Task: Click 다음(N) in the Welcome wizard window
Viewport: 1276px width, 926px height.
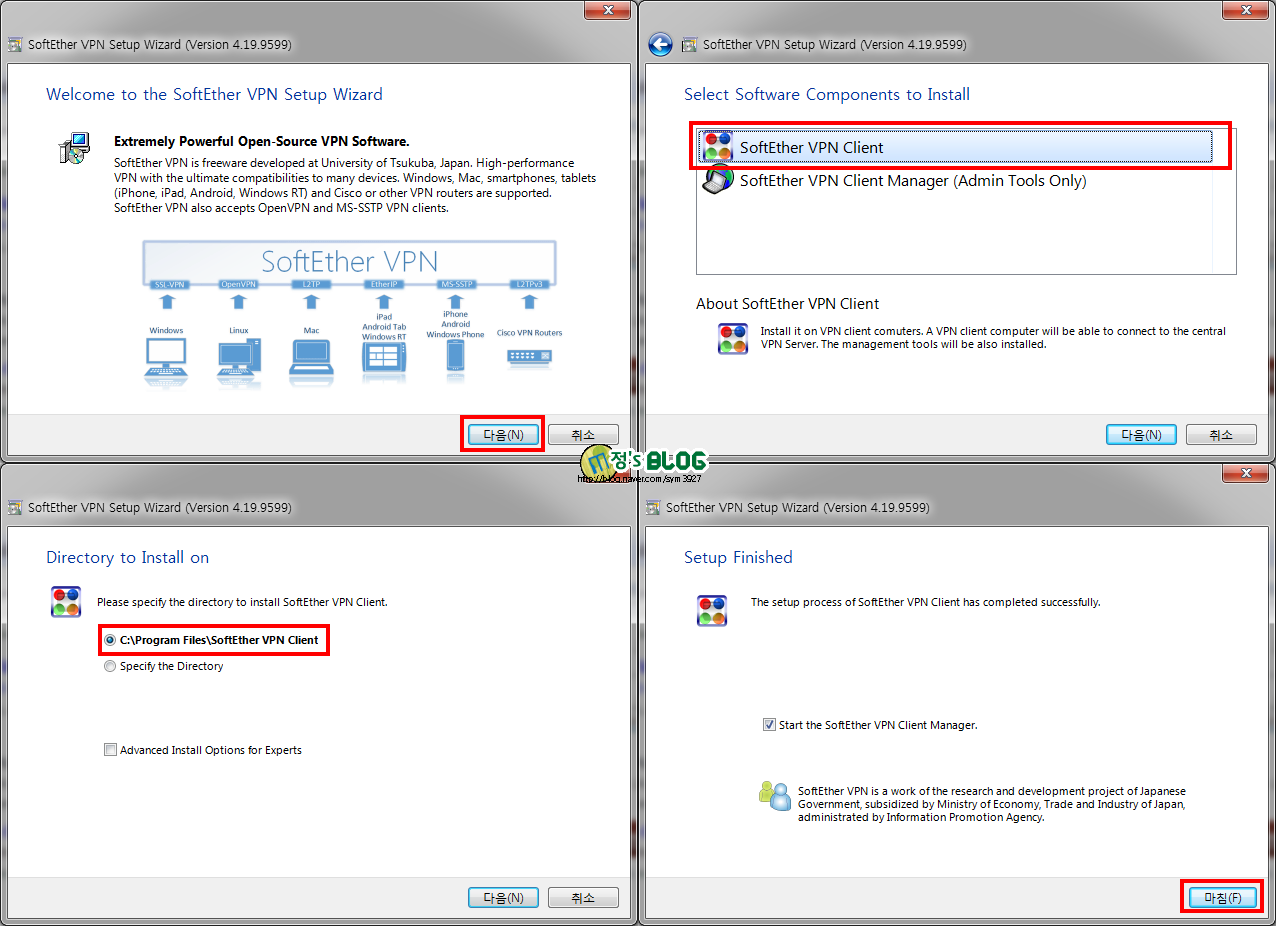Action: (x=503, y=435)
